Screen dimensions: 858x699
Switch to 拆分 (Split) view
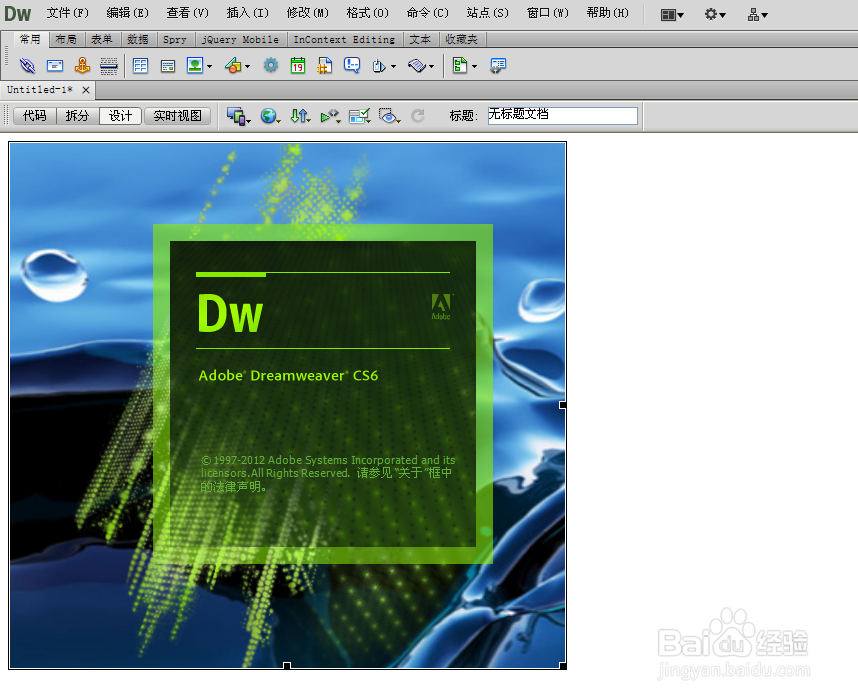(x=77, y=116)
